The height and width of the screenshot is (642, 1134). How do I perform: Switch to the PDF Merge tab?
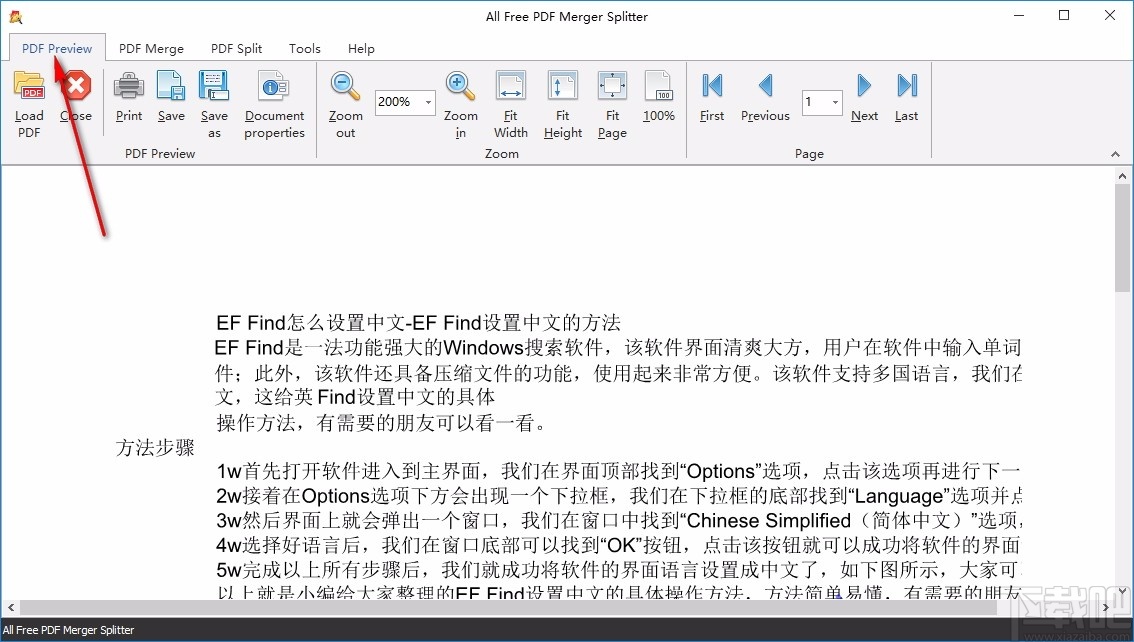[x=151, y=48]
